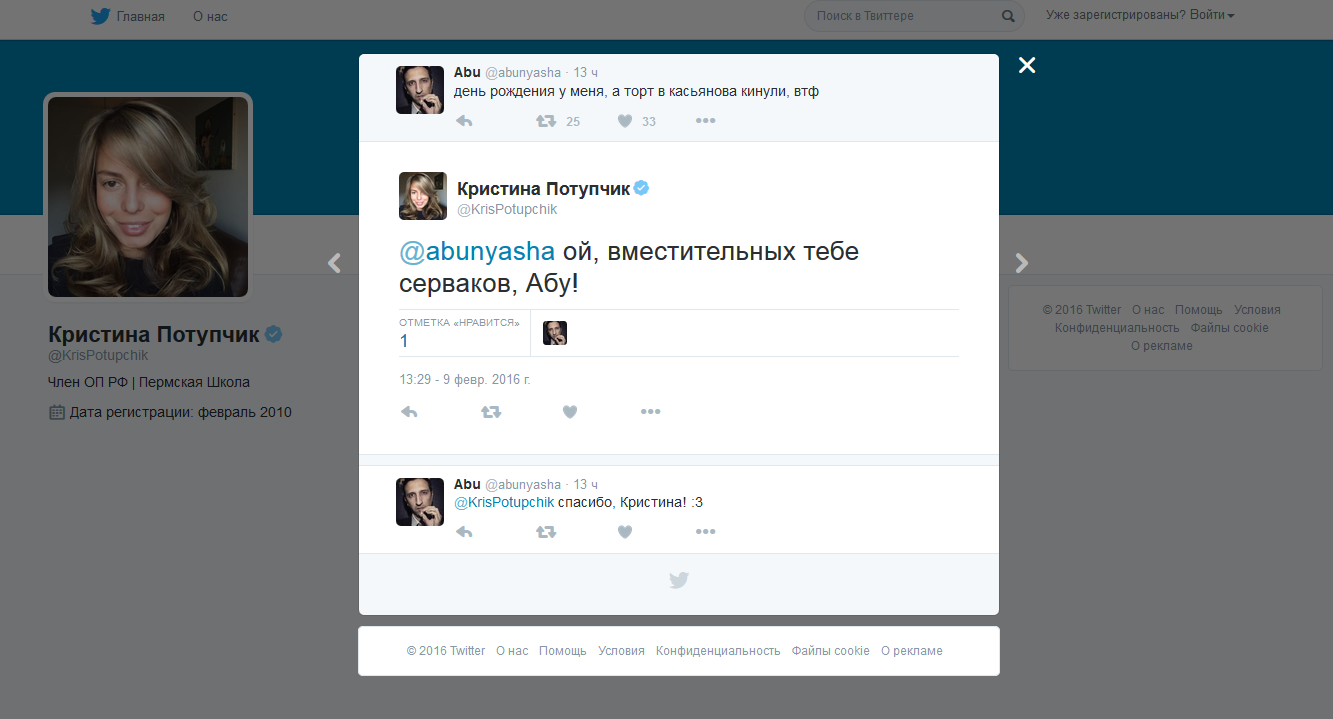Click the Twitter bird logo in header
This screenshot has width=1333, height=719.
point(100,16)
